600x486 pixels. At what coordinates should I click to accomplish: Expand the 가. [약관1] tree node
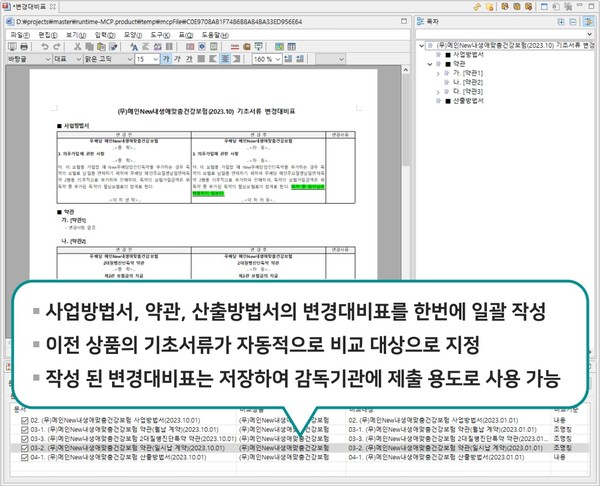[438, 73]
